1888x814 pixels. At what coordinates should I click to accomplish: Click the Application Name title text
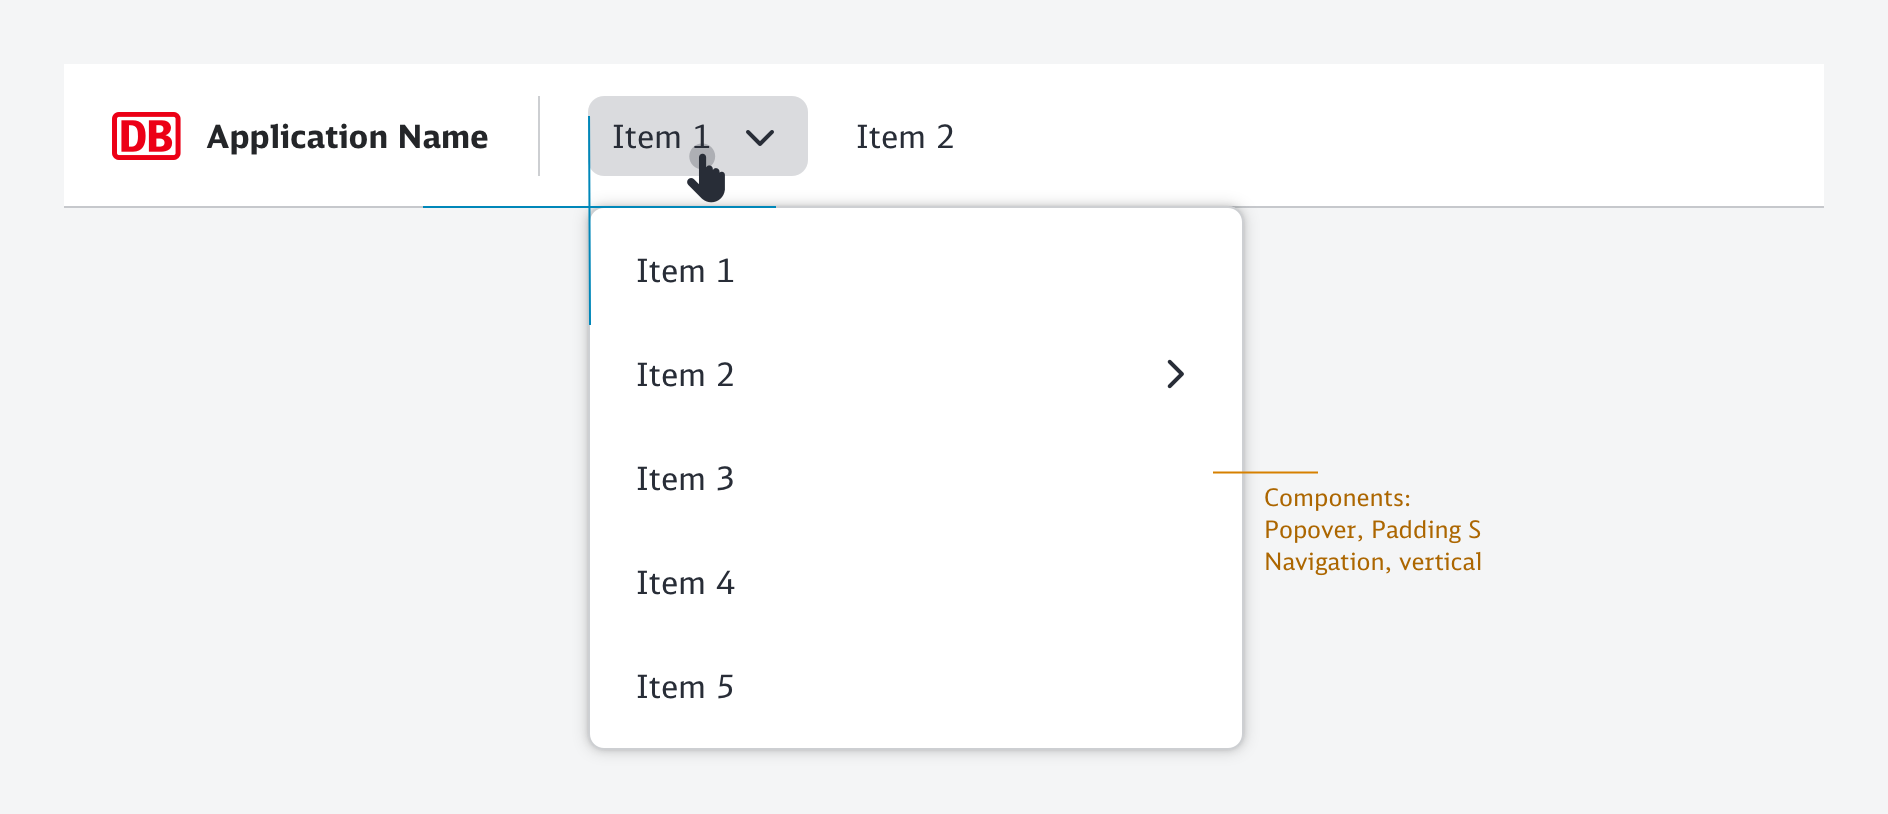pyautogui.click(x=347, y=136)
